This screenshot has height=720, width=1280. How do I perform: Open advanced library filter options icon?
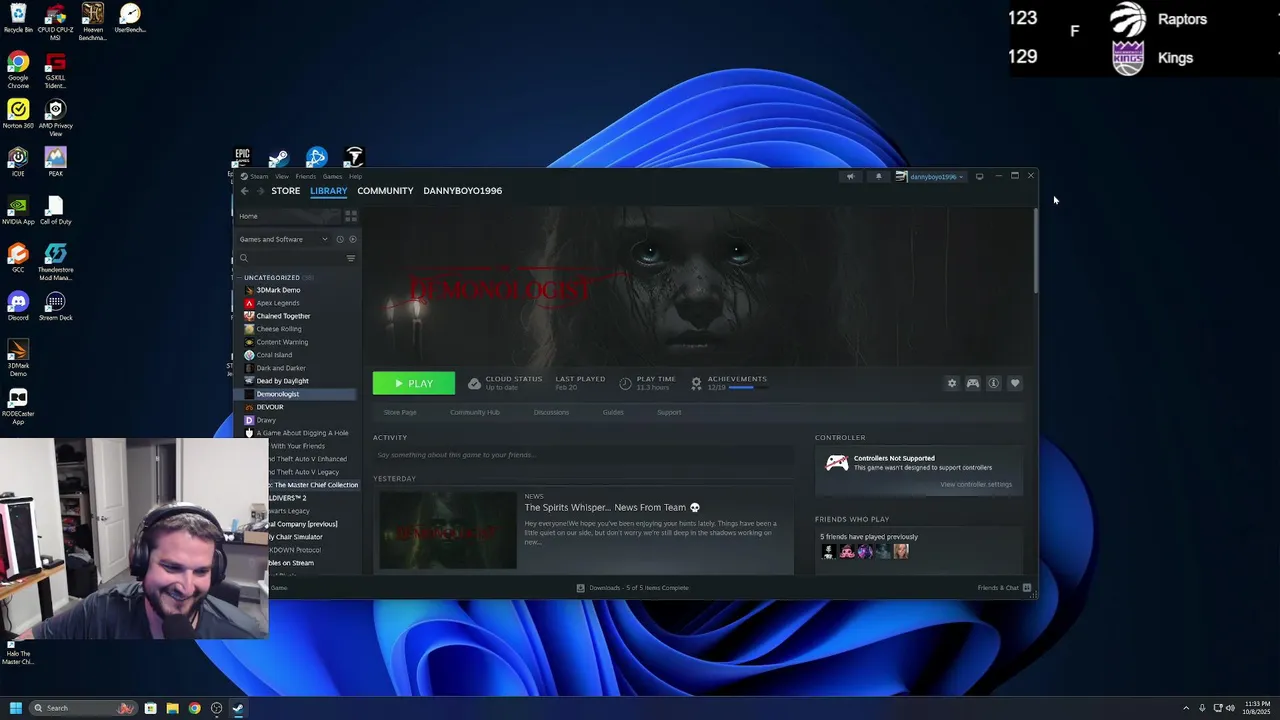point(350,258)
